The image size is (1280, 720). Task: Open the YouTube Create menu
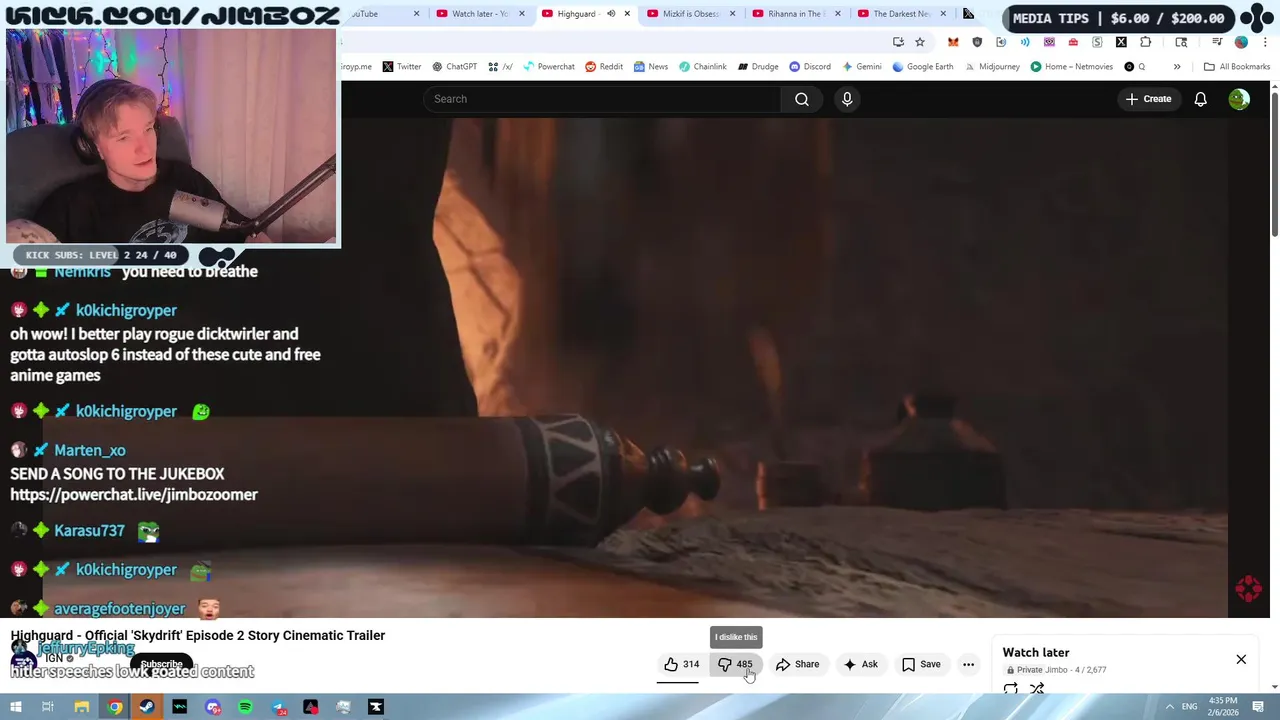(x=1148, y=99)
